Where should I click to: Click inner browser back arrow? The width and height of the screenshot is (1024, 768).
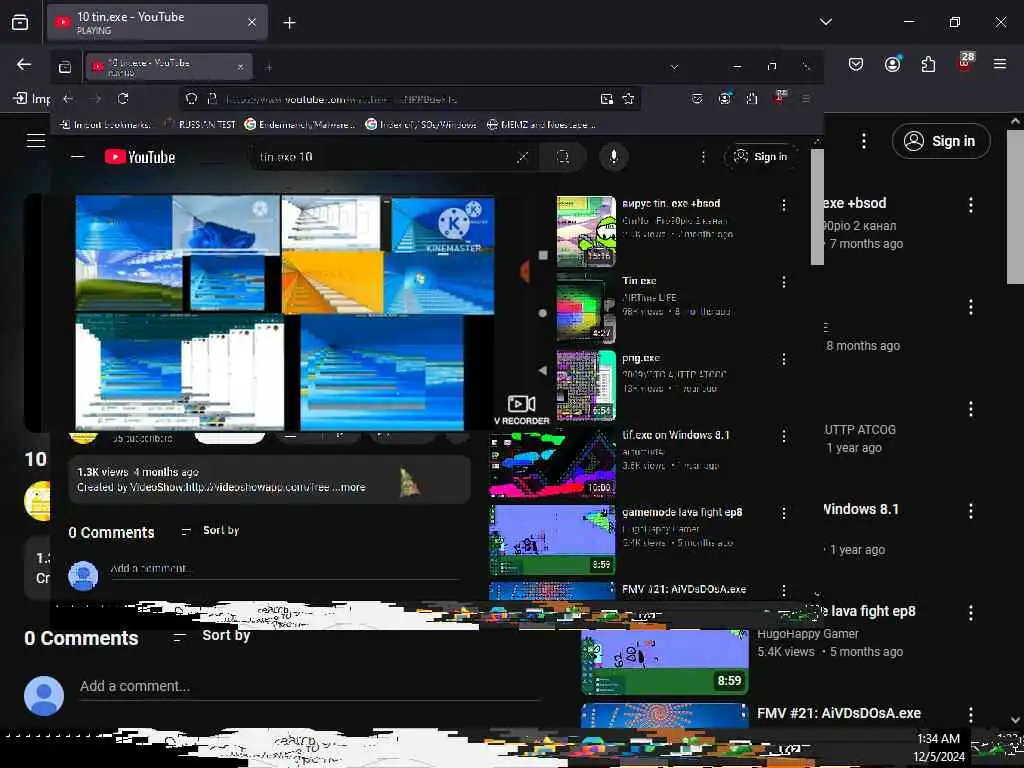tap(68, 99)
